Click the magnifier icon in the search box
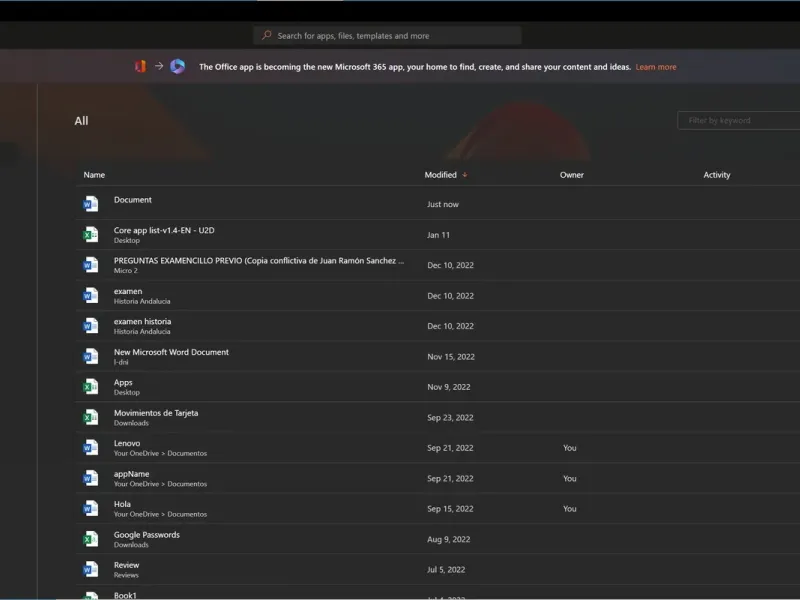This screenshot has width=800, height=600. (266, 35)
